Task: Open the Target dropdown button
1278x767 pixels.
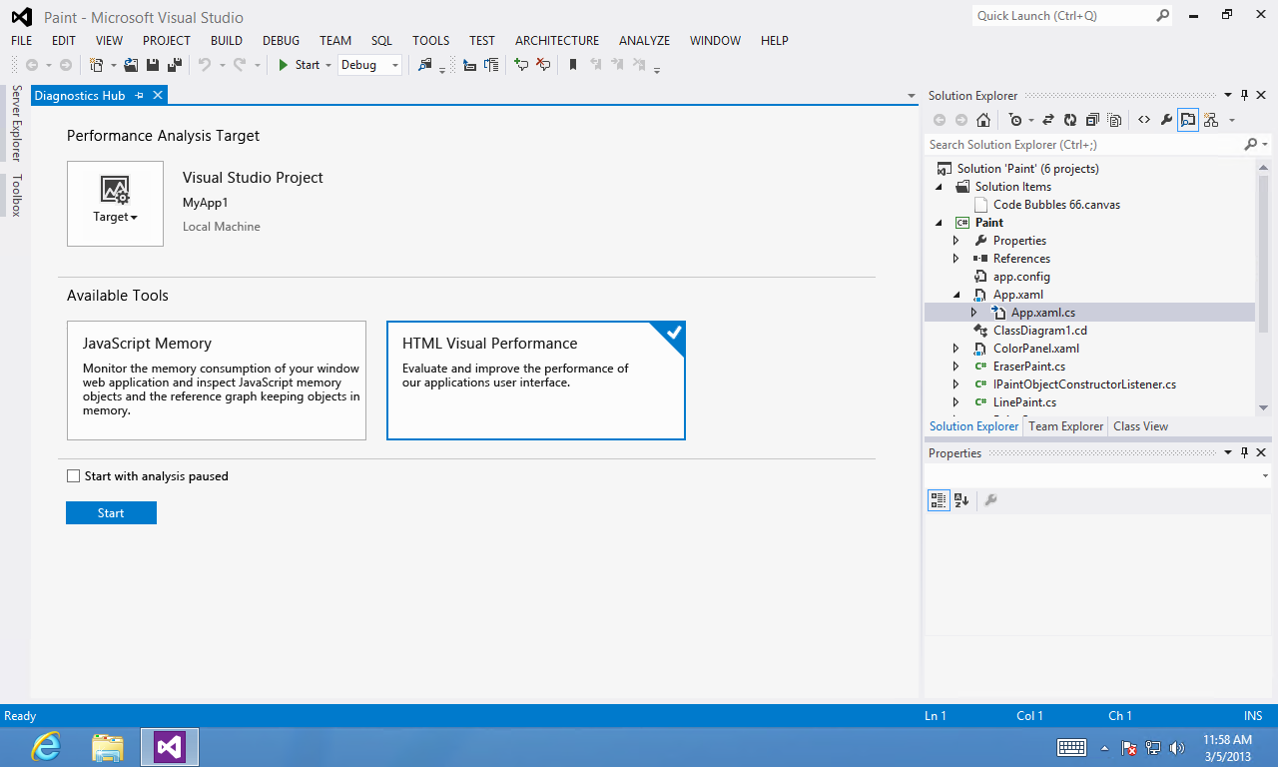Action: [115, 204]
